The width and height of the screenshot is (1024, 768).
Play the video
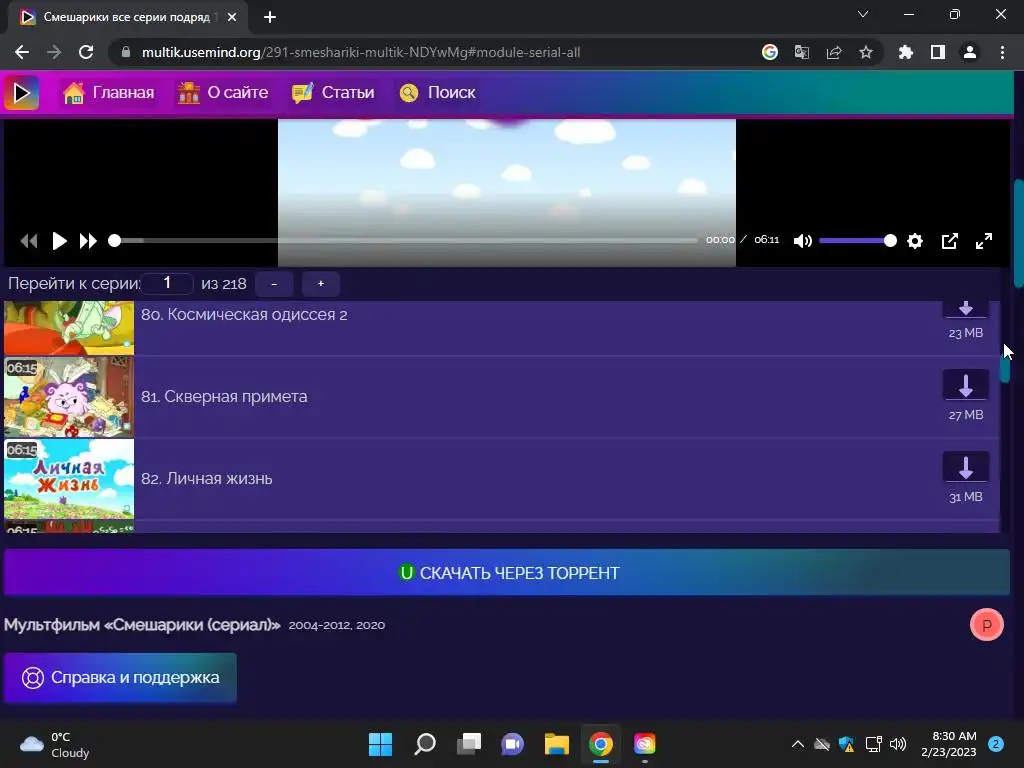pyautogui.click(x=59, y=241)
